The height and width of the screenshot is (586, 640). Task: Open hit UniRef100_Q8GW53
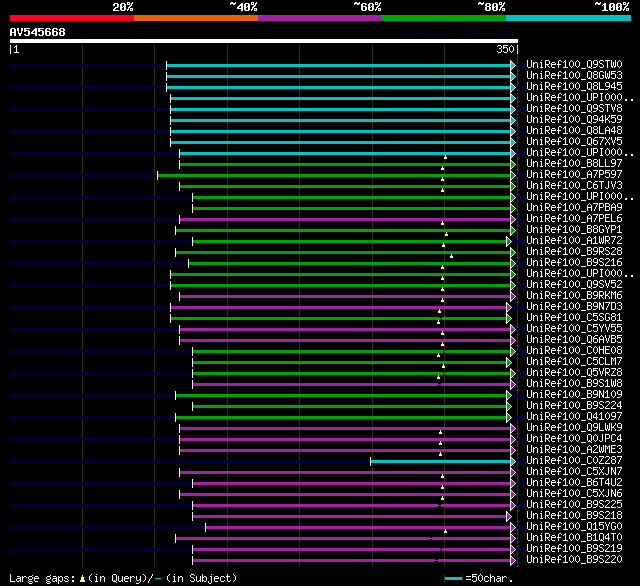[574, 75]
